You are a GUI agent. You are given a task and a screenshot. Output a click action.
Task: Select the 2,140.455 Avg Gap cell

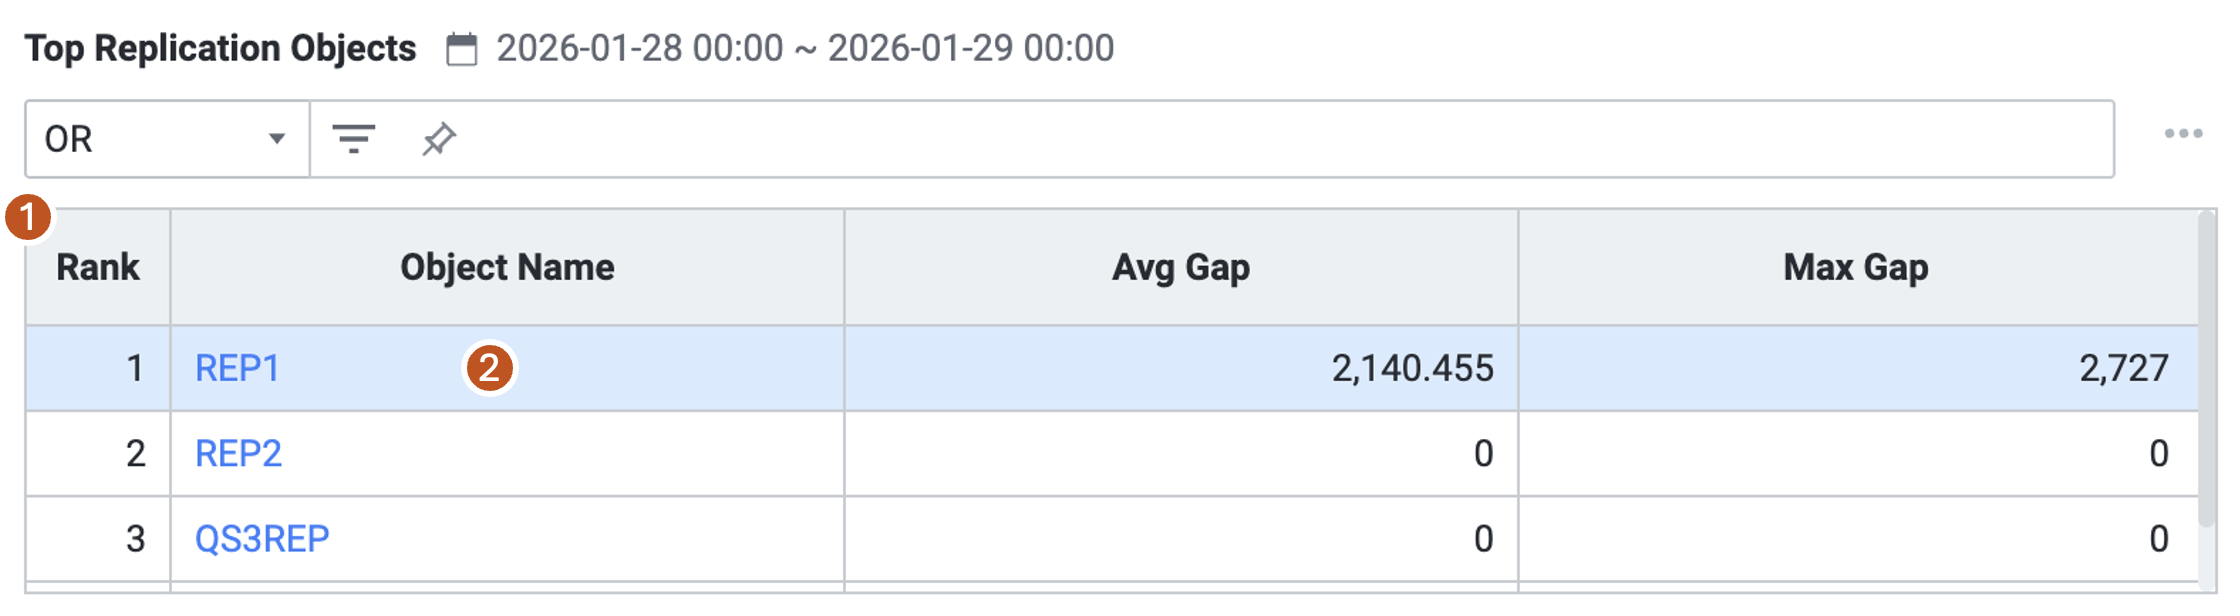click(1411, 369)
